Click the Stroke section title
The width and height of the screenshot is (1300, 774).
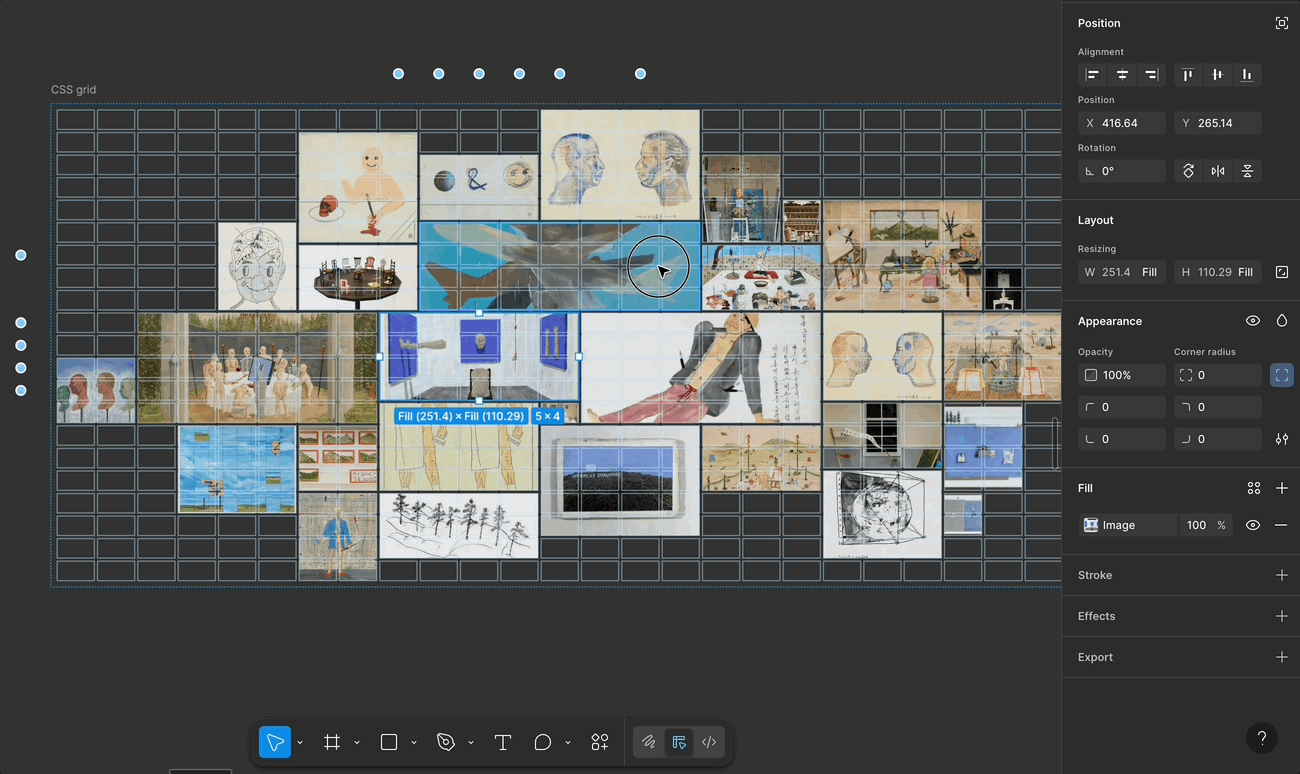pyautogui.click(x=1095, y=575)
